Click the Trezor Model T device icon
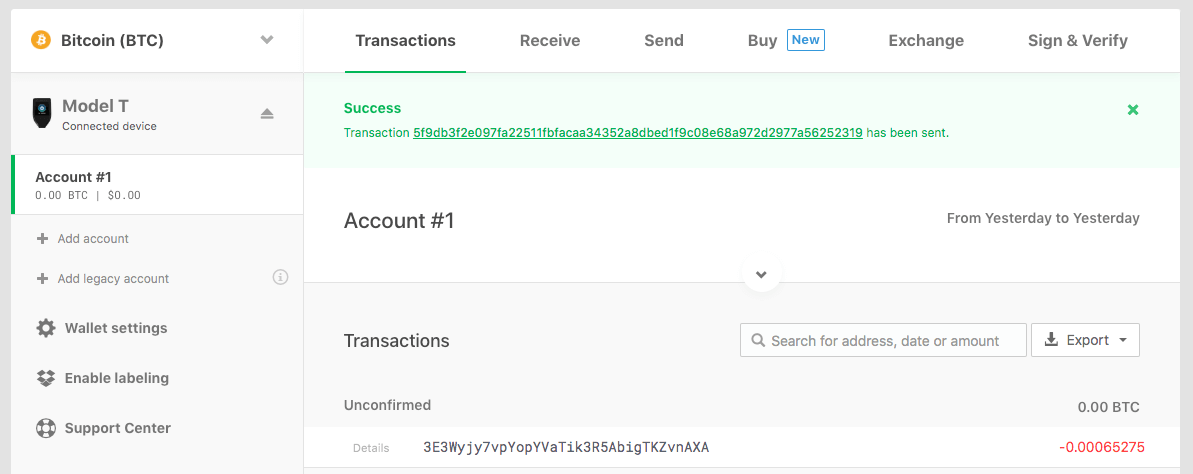The height and width of the screenshot is (474, 1193). (x=42, y=113)
